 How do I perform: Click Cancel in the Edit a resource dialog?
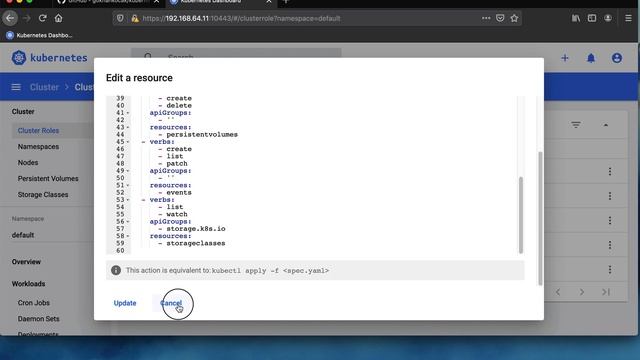click(171, 303)
